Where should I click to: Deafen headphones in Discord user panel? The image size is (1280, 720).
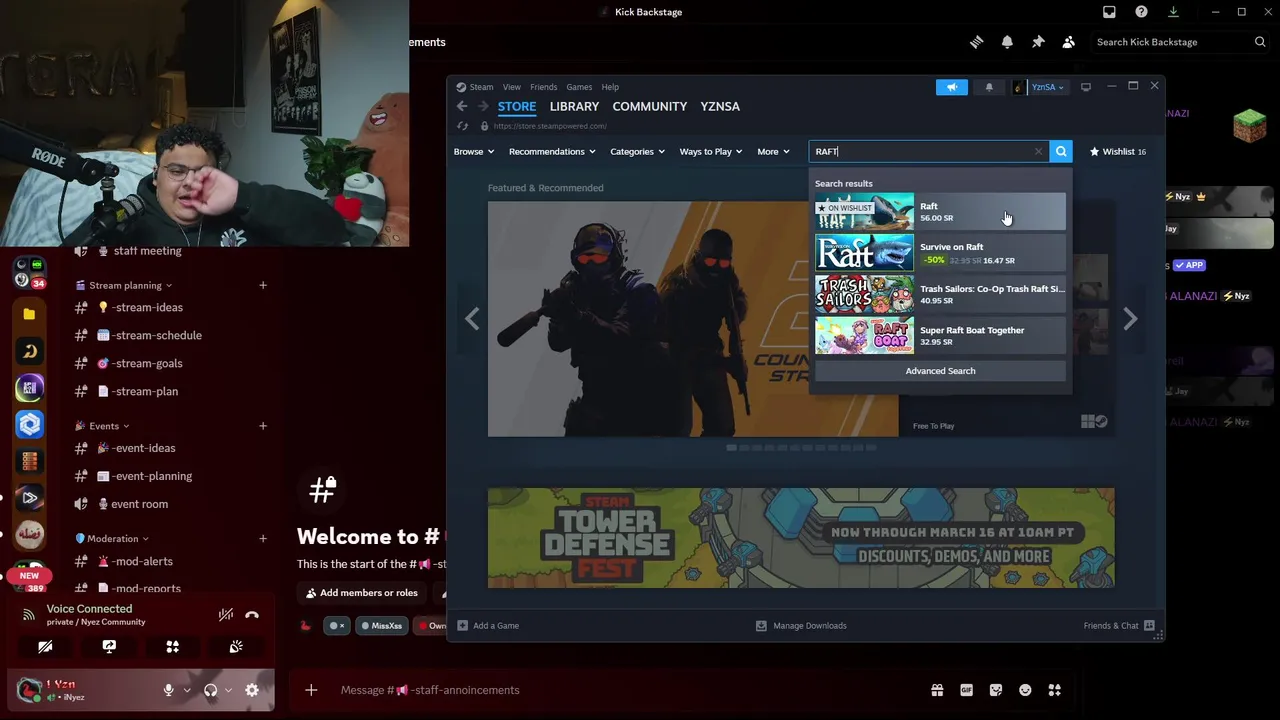[210, 690]
